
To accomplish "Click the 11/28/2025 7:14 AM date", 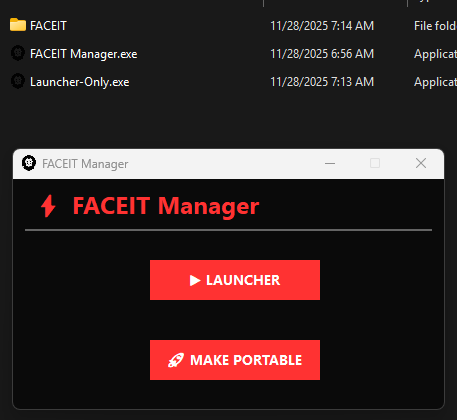I will [322, 26].
